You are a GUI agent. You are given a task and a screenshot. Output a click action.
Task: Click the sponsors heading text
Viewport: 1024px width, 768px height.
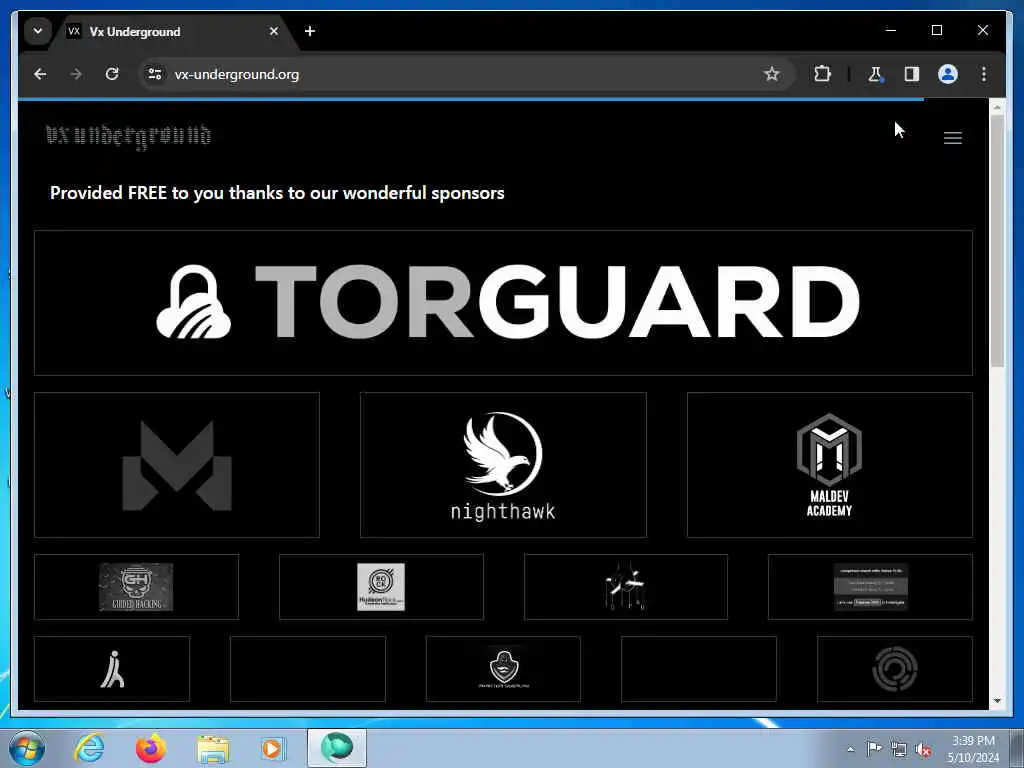277,193
